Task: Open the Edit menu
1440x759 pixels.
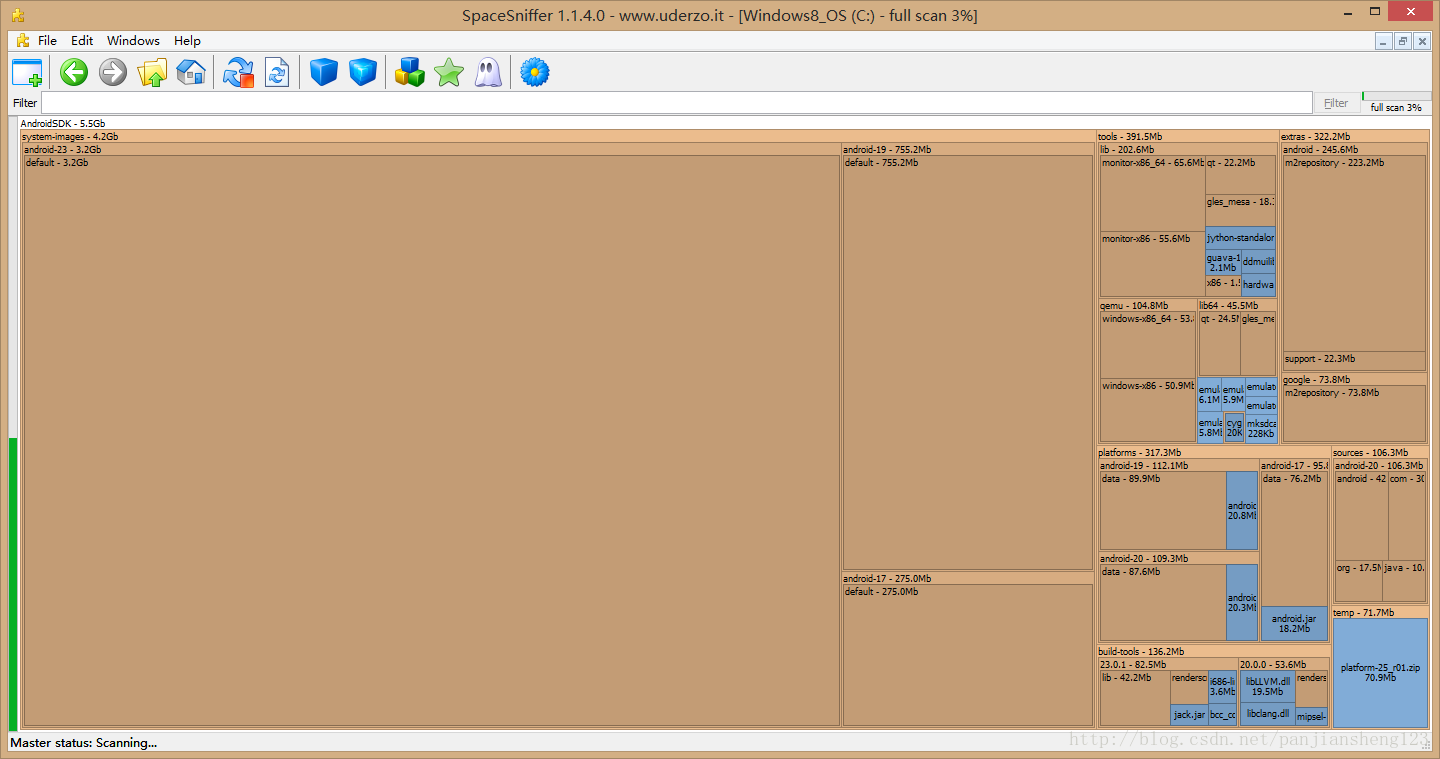Action: click(x=82, y=41)
